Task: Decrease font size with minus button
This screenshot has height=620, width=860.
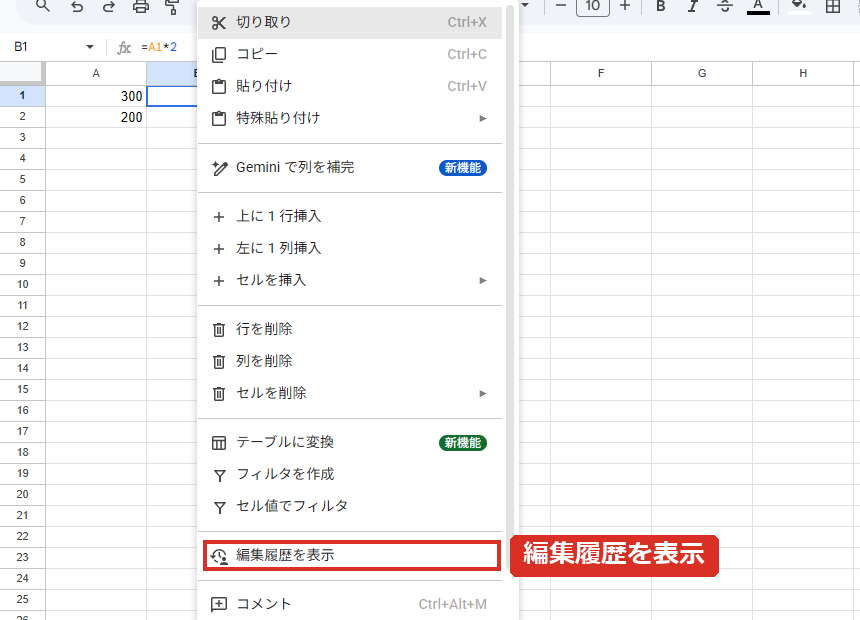Action: (561, 6)
